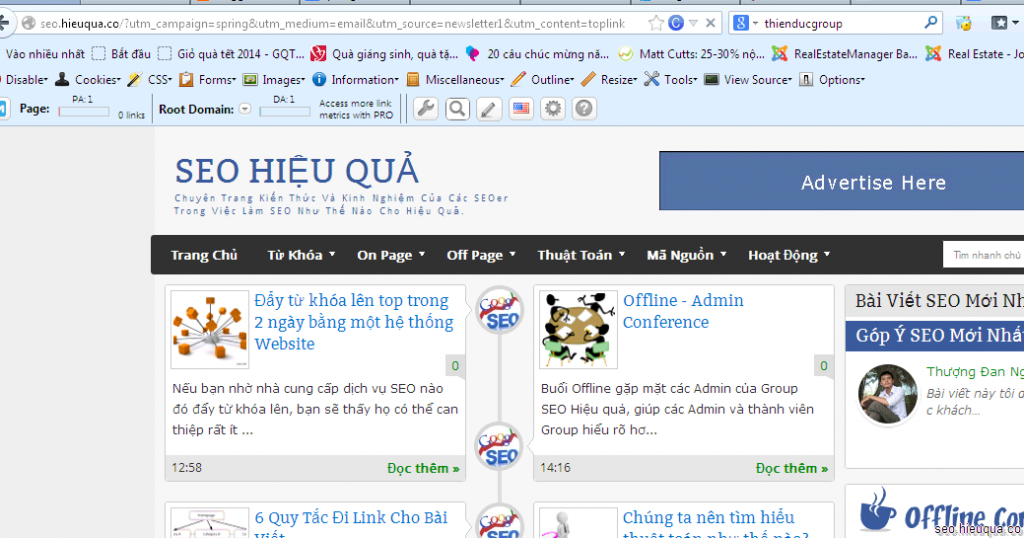Expand the On Page navigation menu
Viewport: 1024px width, 538px height.
(391, 255)
